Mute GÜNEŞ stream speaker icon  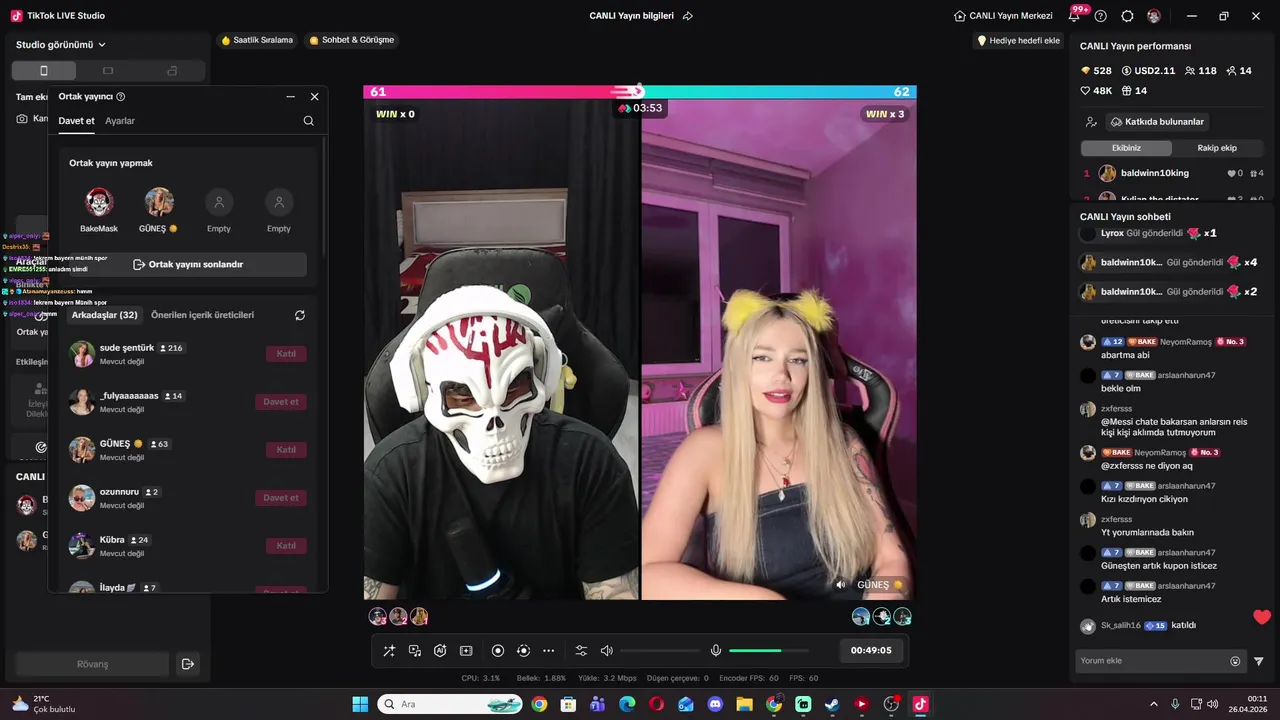pyautogui.click(x=840, y=585)
